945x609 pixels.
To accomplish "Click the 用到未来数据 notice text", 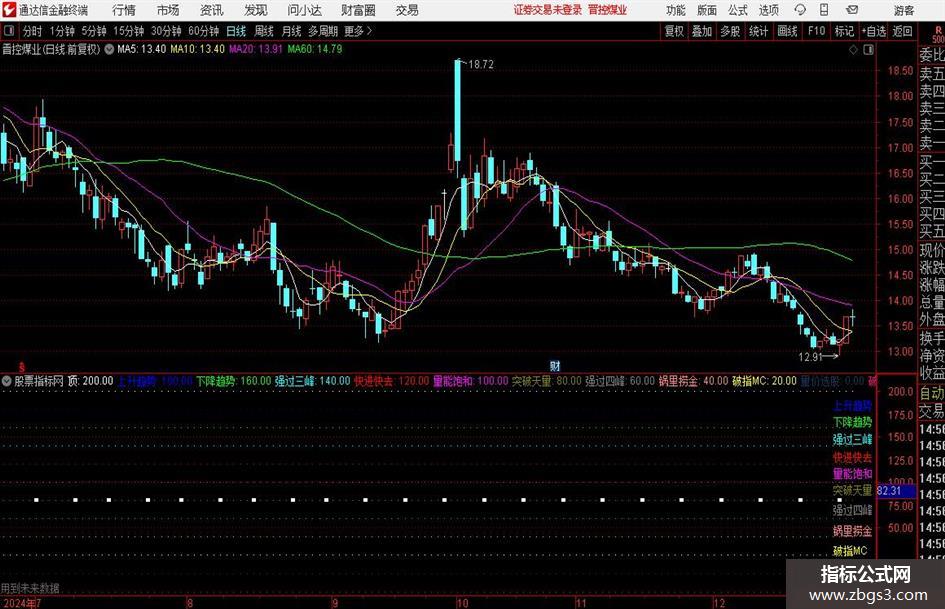I will (30, 588).
